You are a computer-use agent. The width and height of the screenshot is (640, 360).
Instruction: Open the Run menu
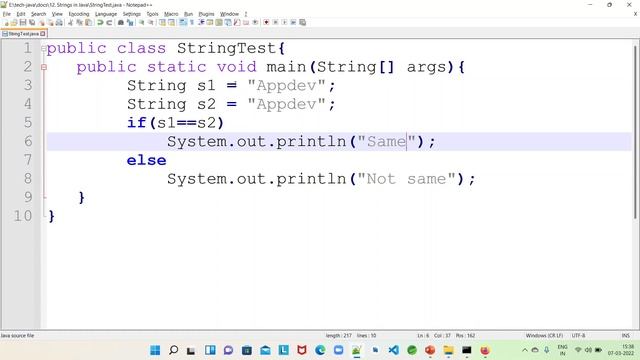(188, 14)
